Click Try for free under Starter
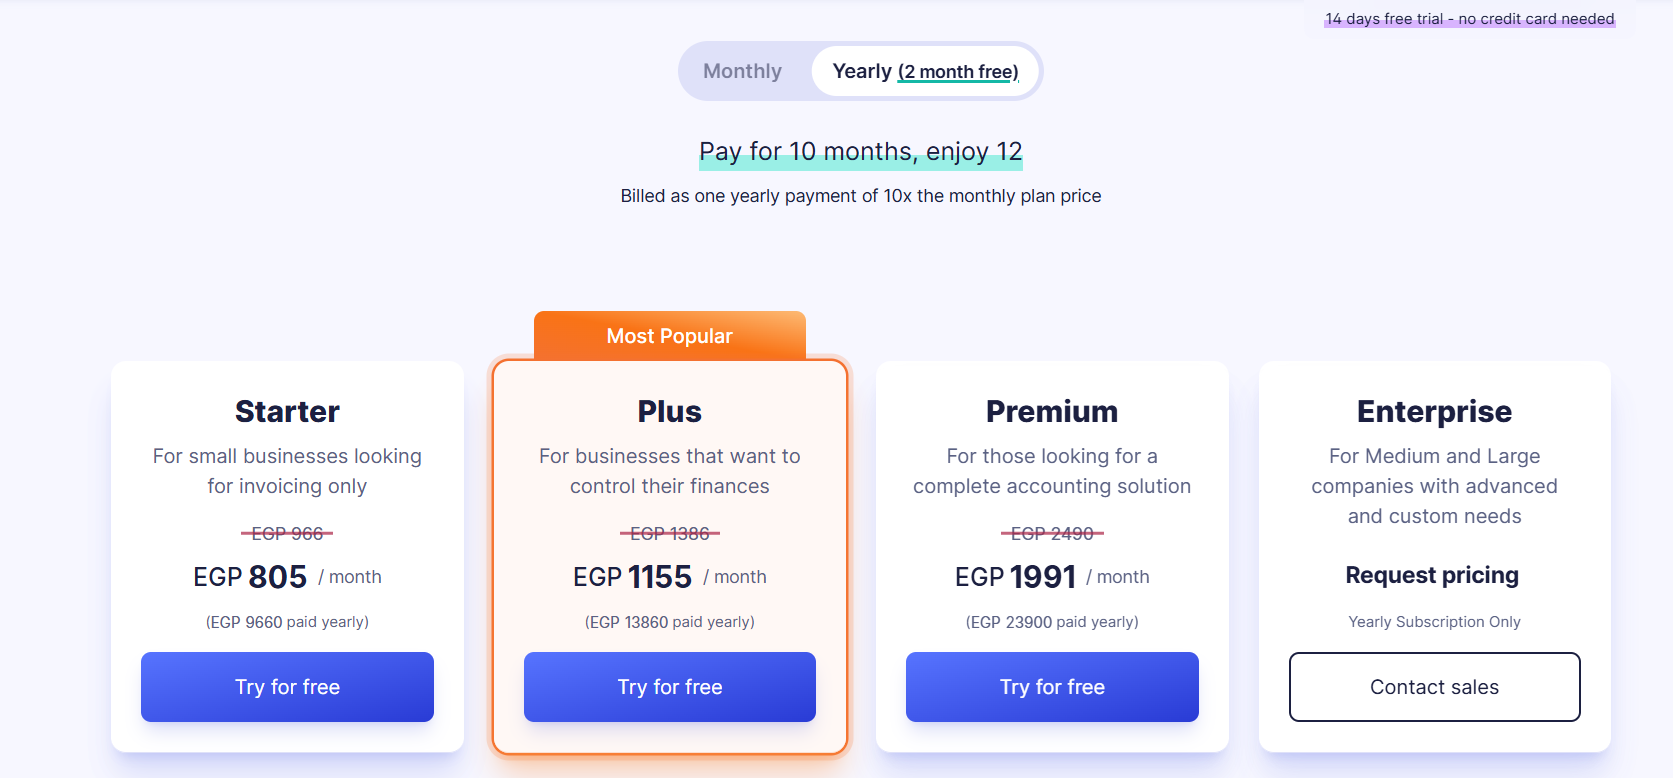 point(287,687)
